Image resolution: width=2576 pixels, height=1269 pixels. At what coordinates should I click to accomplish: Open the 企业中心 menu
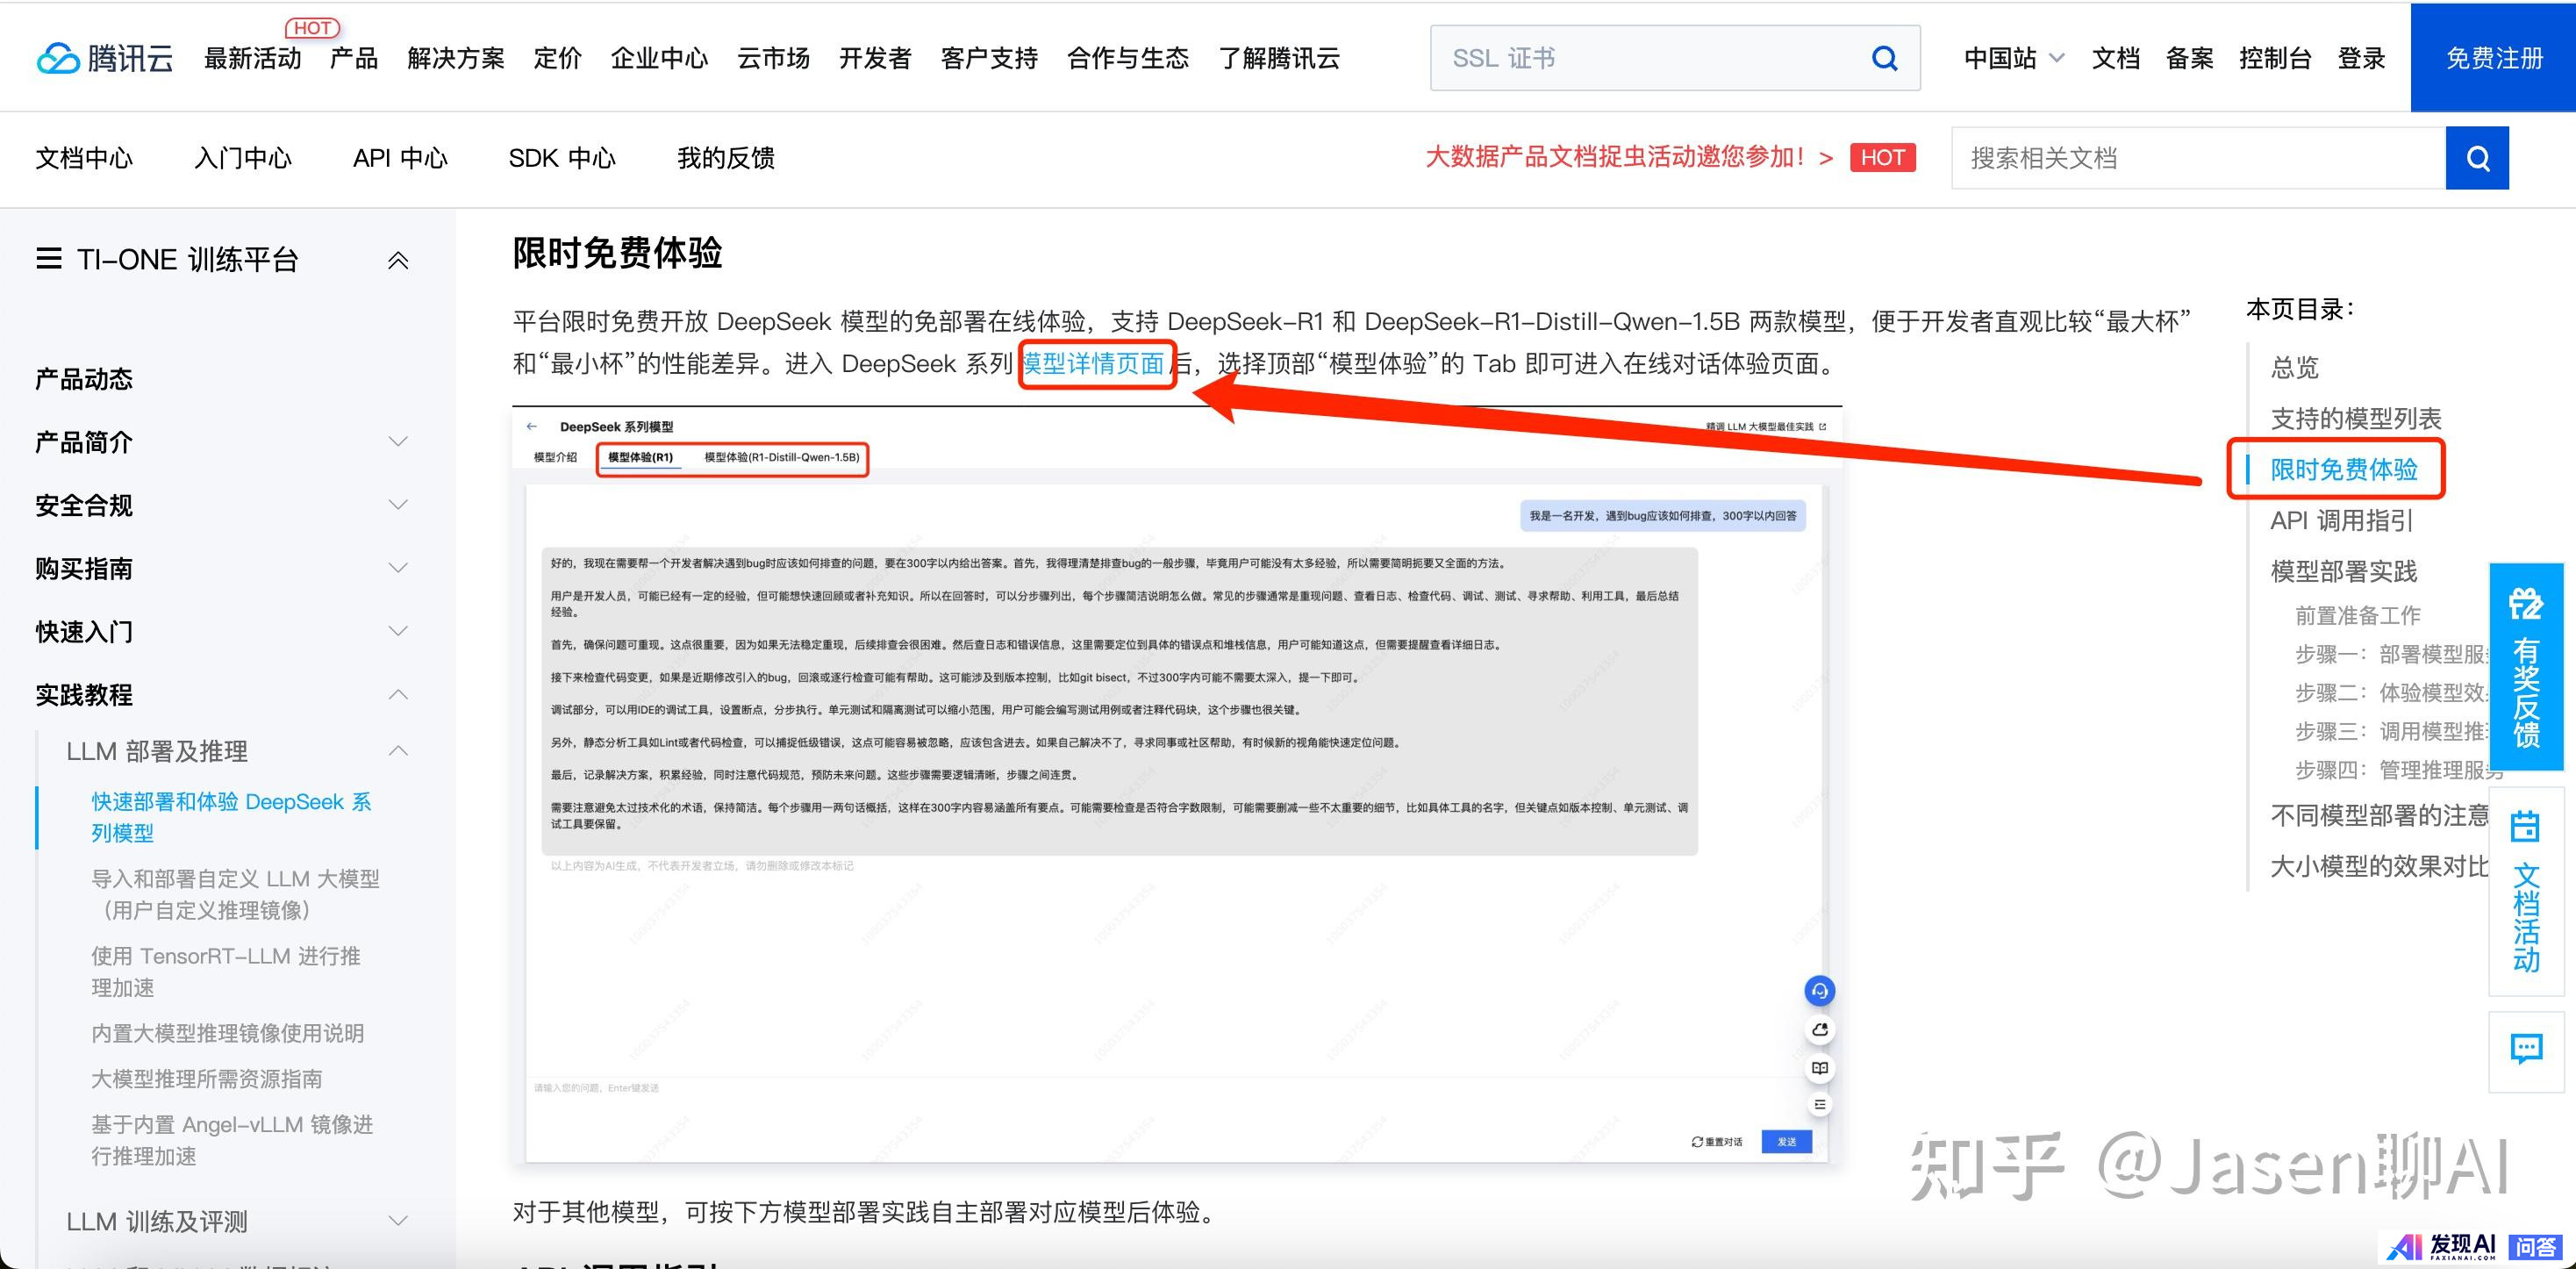click(659, 58)
